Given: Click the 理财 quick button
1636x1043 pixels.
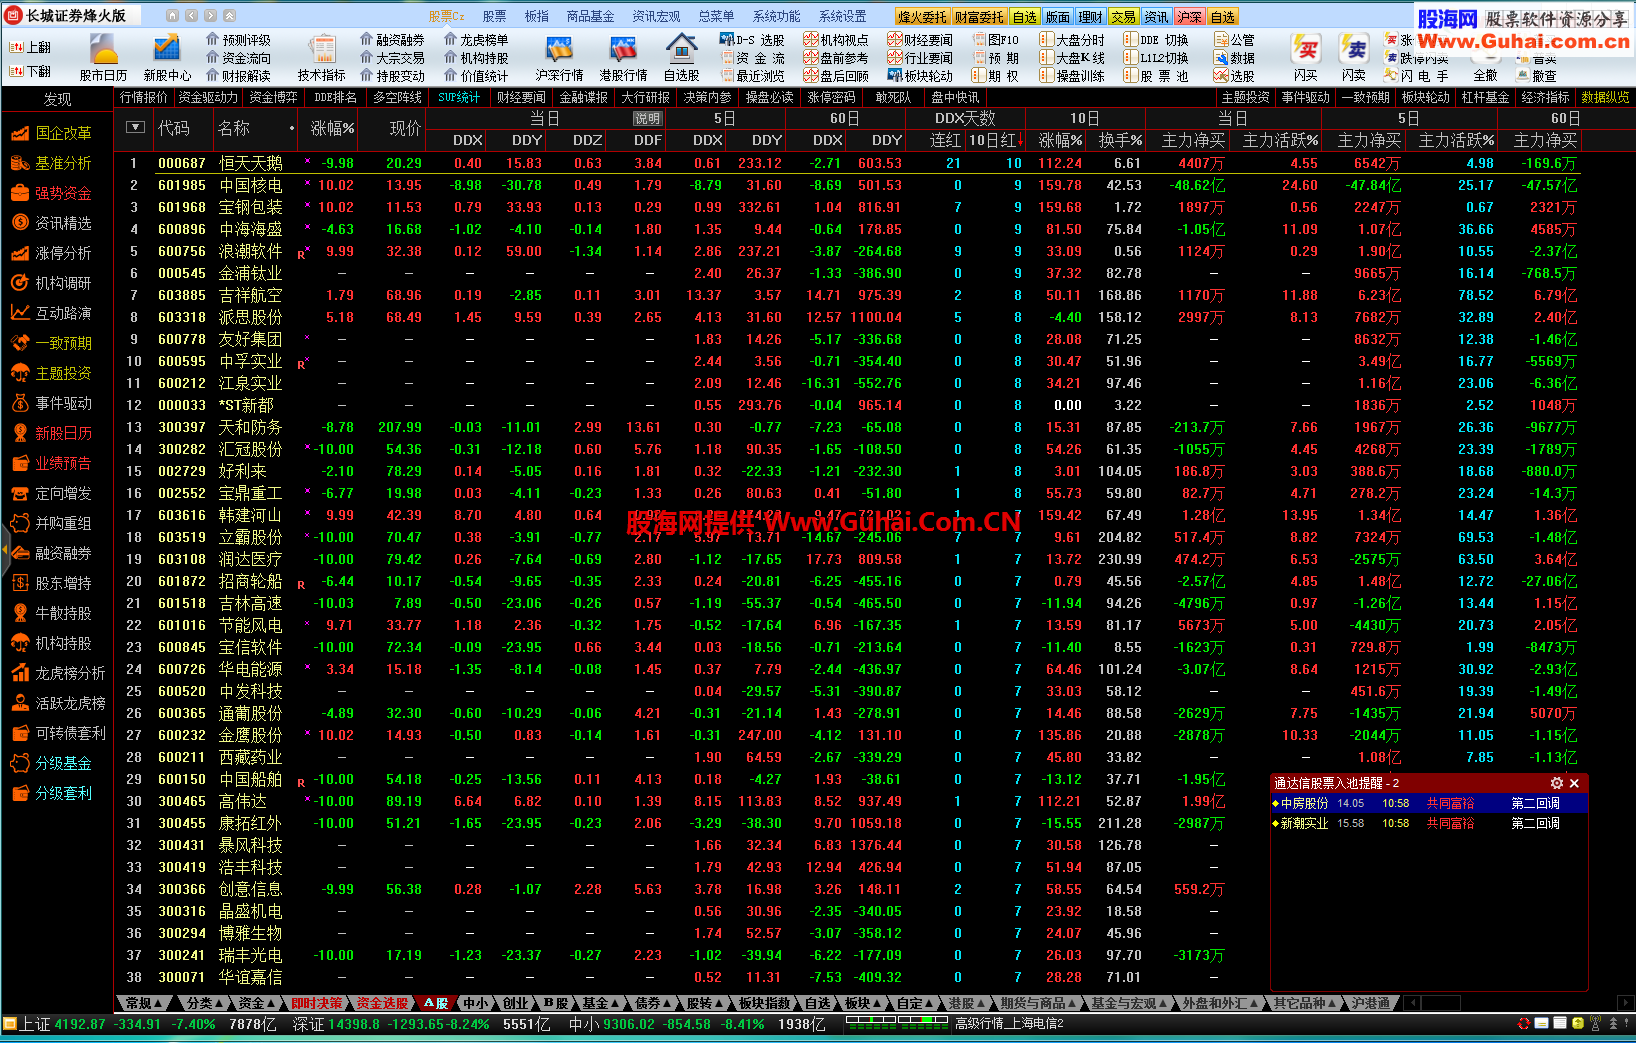Looking at the screenshot, I should point(1091,16).
